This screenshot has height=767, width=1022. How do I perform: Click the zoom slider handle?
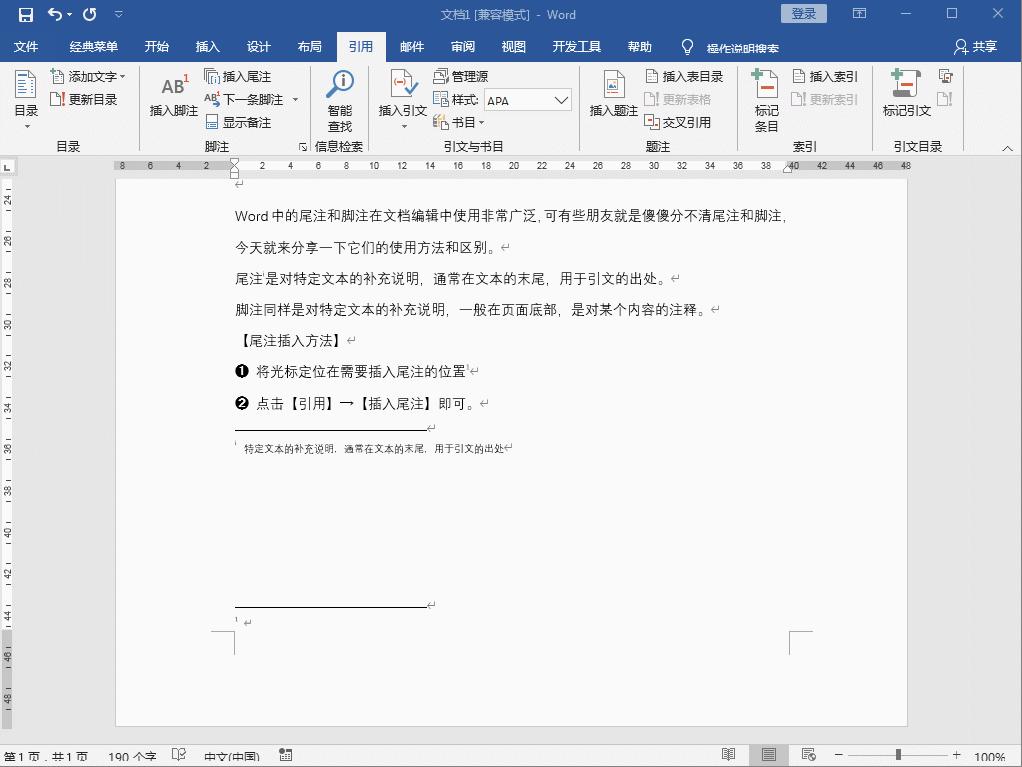click(x=898, y=755)
